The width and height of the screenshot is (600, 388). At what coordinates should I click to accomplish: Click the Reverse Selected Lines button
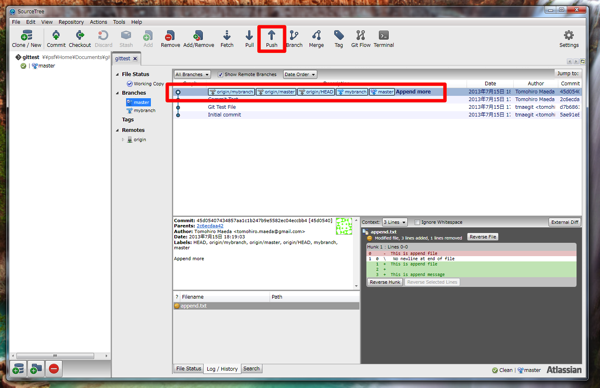coord(432,282)
